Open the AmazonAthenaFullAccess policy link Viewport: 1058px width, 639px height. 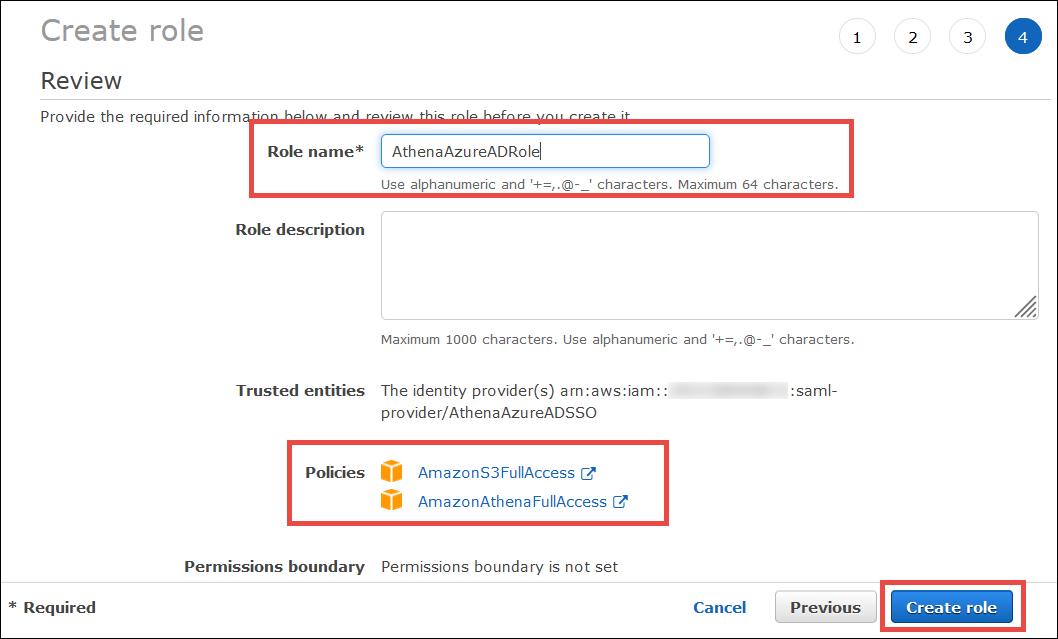512,502
